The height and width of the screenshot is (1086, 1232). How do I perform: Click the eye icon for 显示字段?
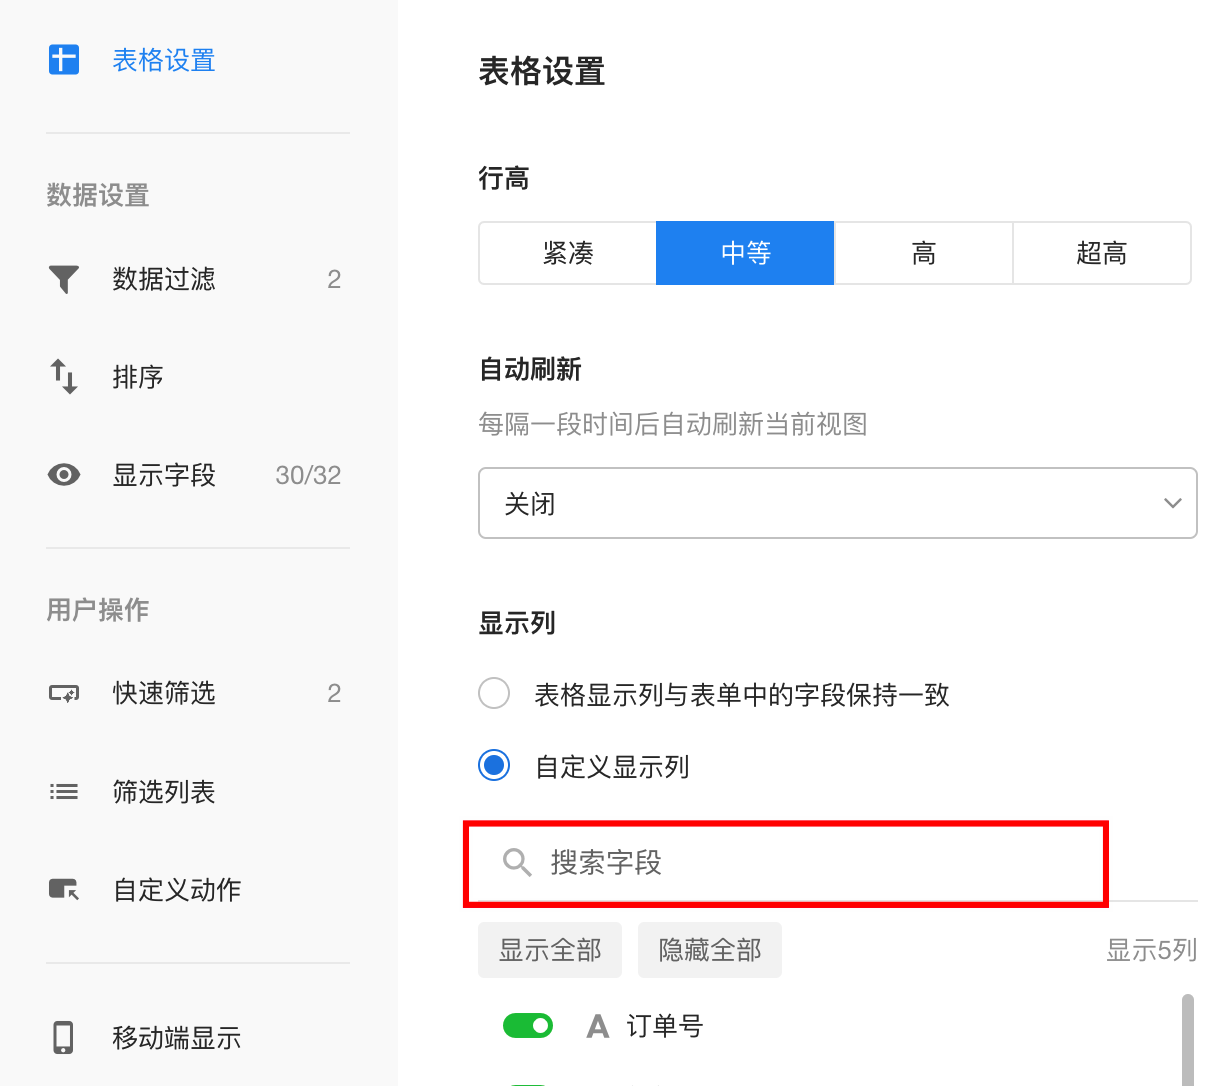64,475
